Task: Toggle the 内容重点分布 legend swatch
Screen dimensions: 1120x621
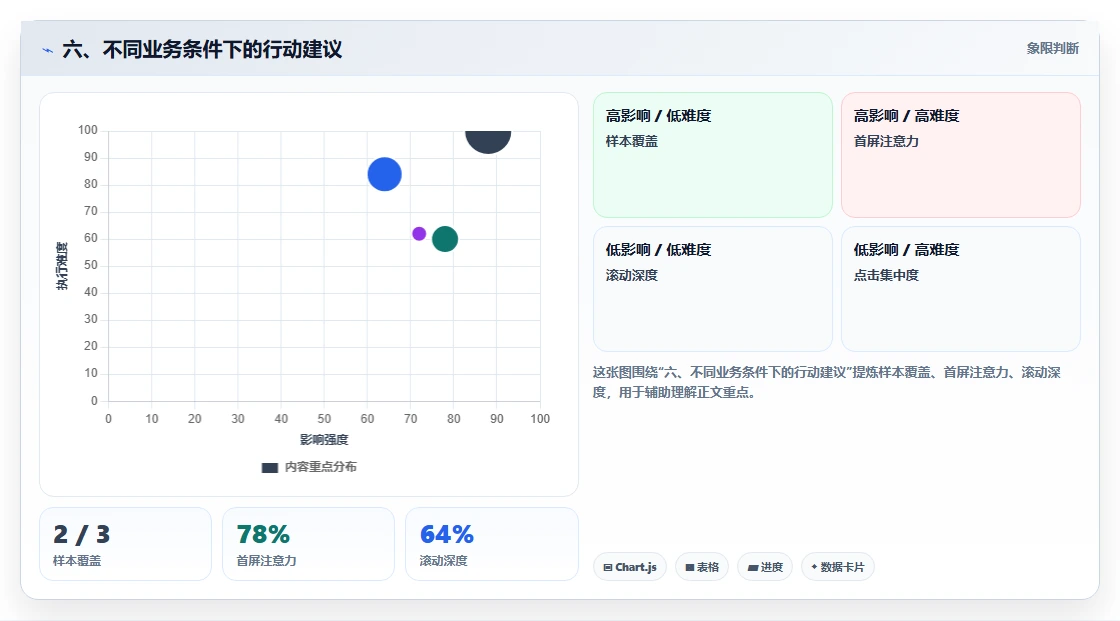Action: [269, 467]
